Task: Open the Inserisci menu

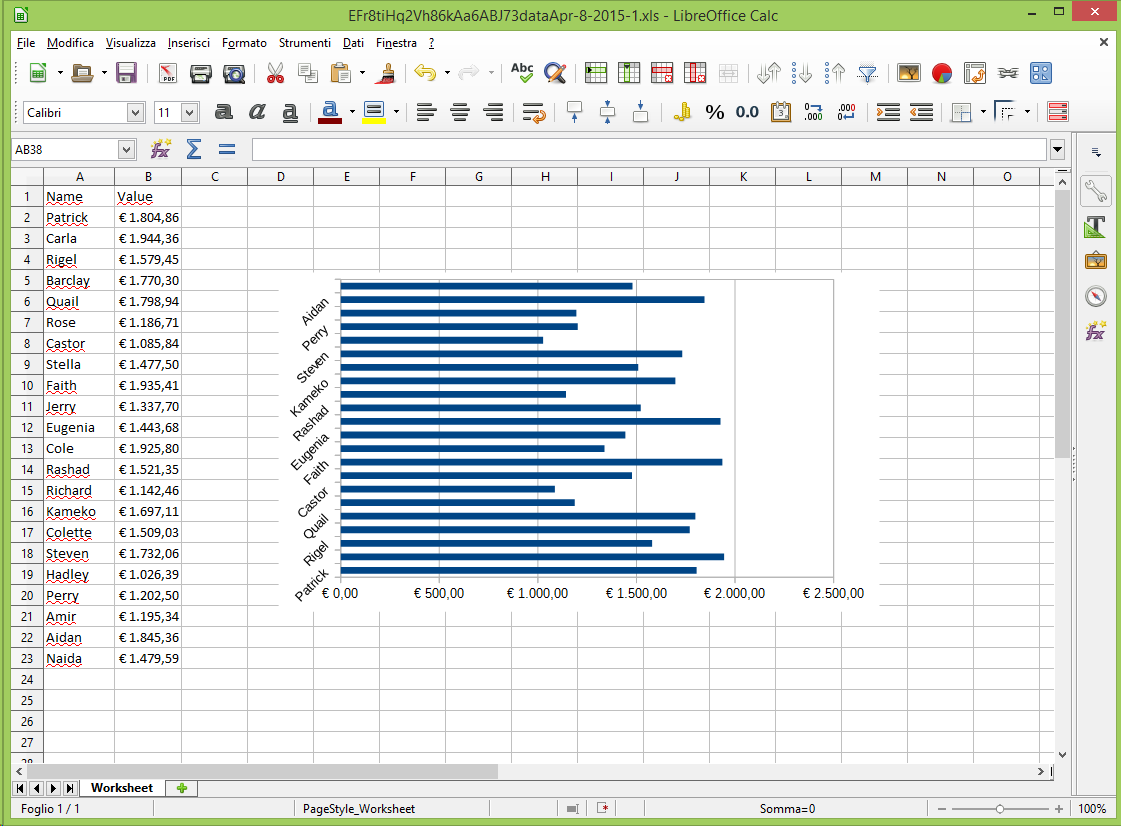Action: click(x=188, y=43)
